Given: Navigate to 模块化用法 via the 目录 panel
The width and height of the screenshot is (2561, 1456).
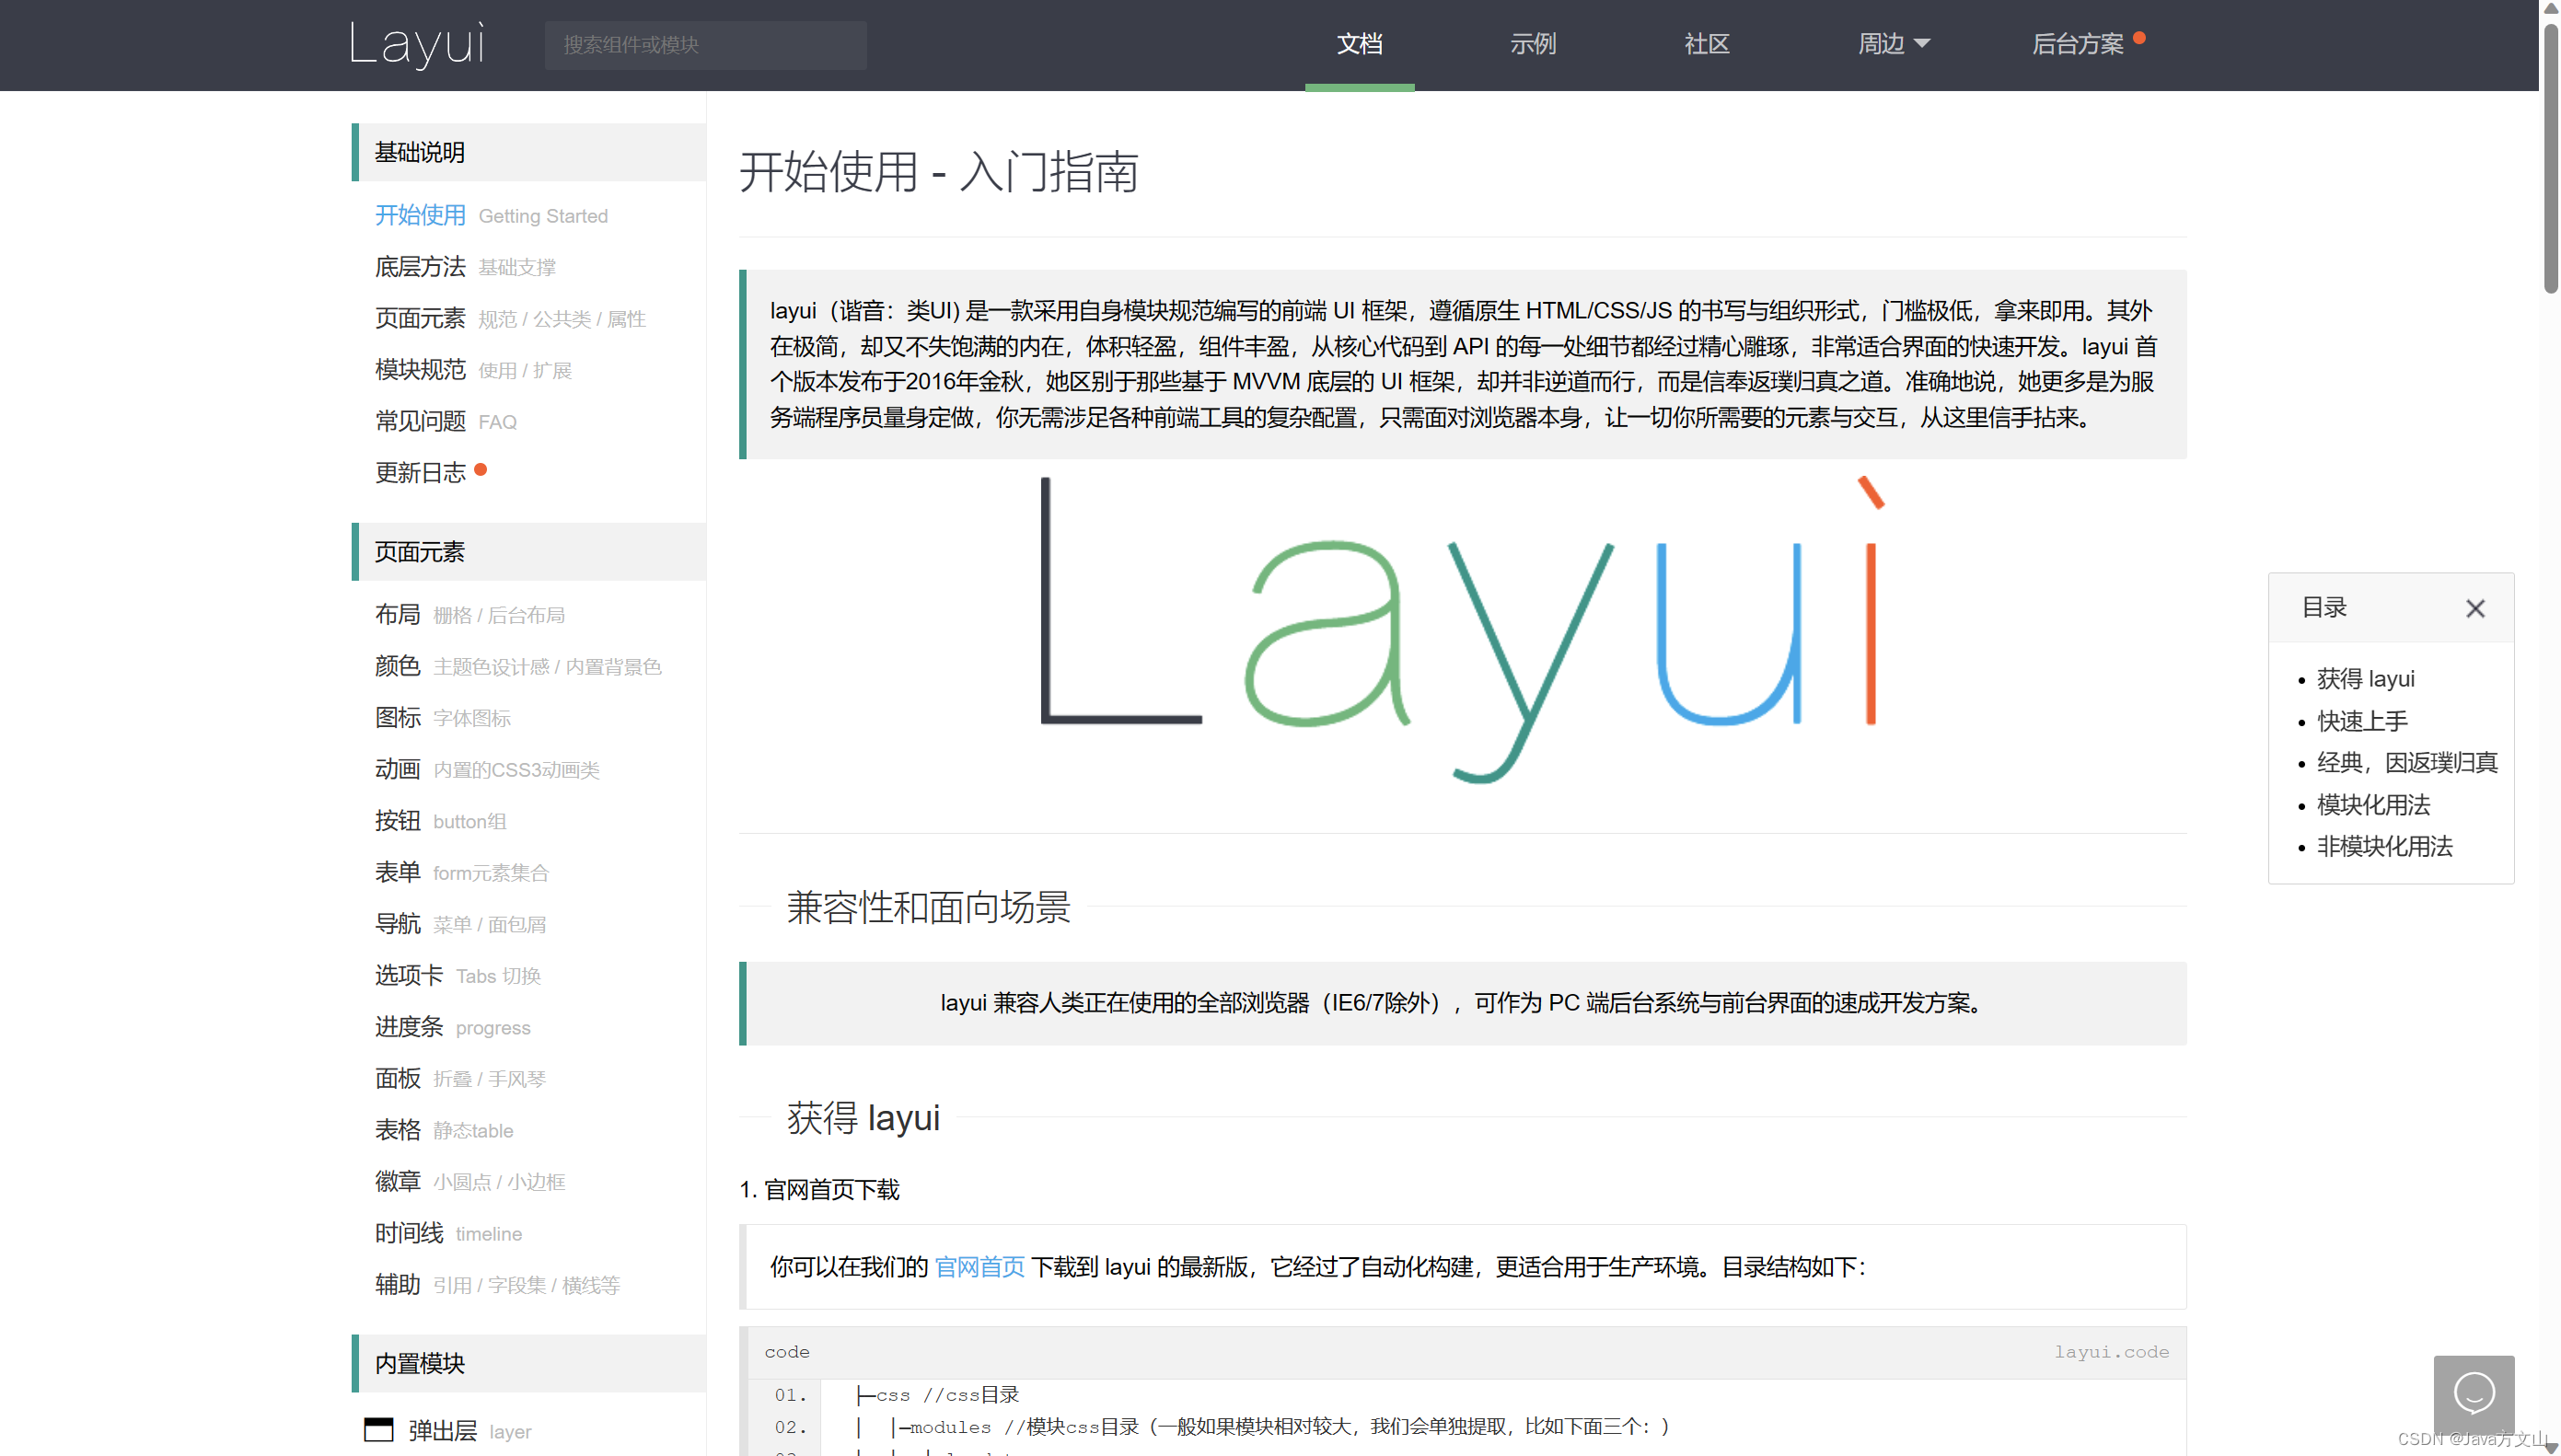Looking at the screenshot, I should click(x=2375, y=804).
